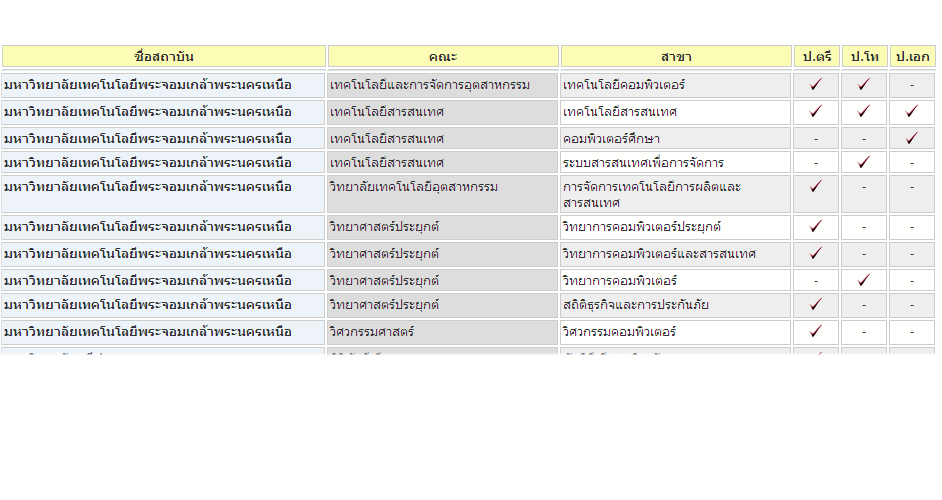Click the สาขา column header
Viewport: 942px width, 500px height.
(676, 56)
